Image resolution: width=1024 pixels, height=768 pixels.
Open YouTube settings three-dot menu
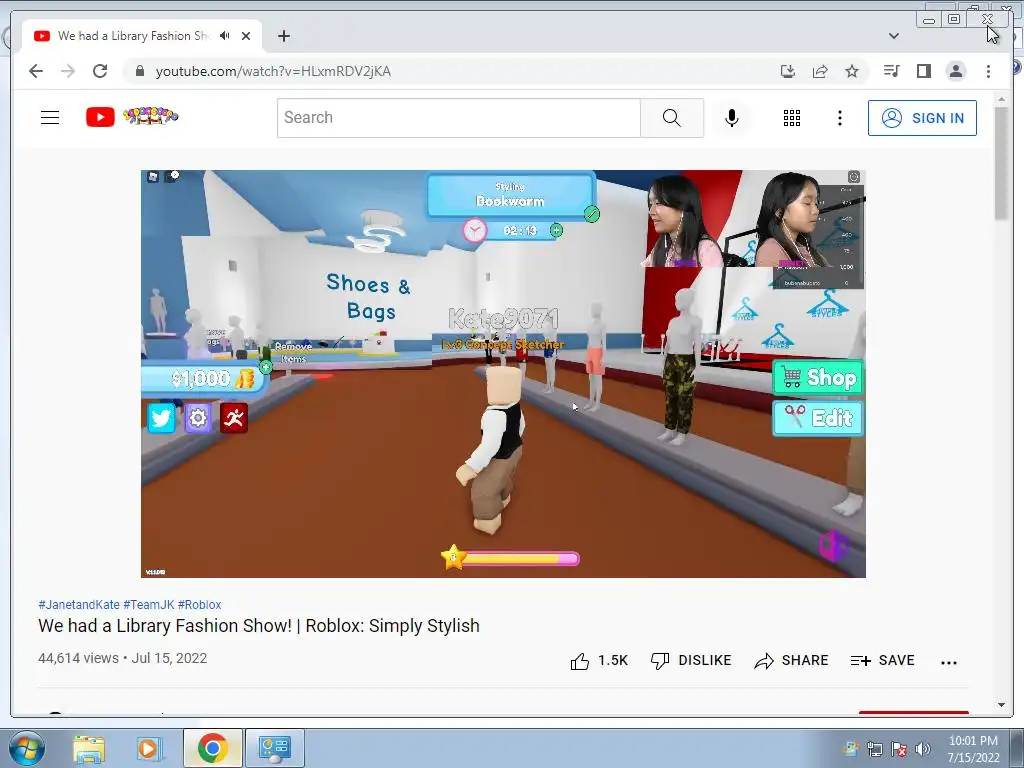(840, 118)
